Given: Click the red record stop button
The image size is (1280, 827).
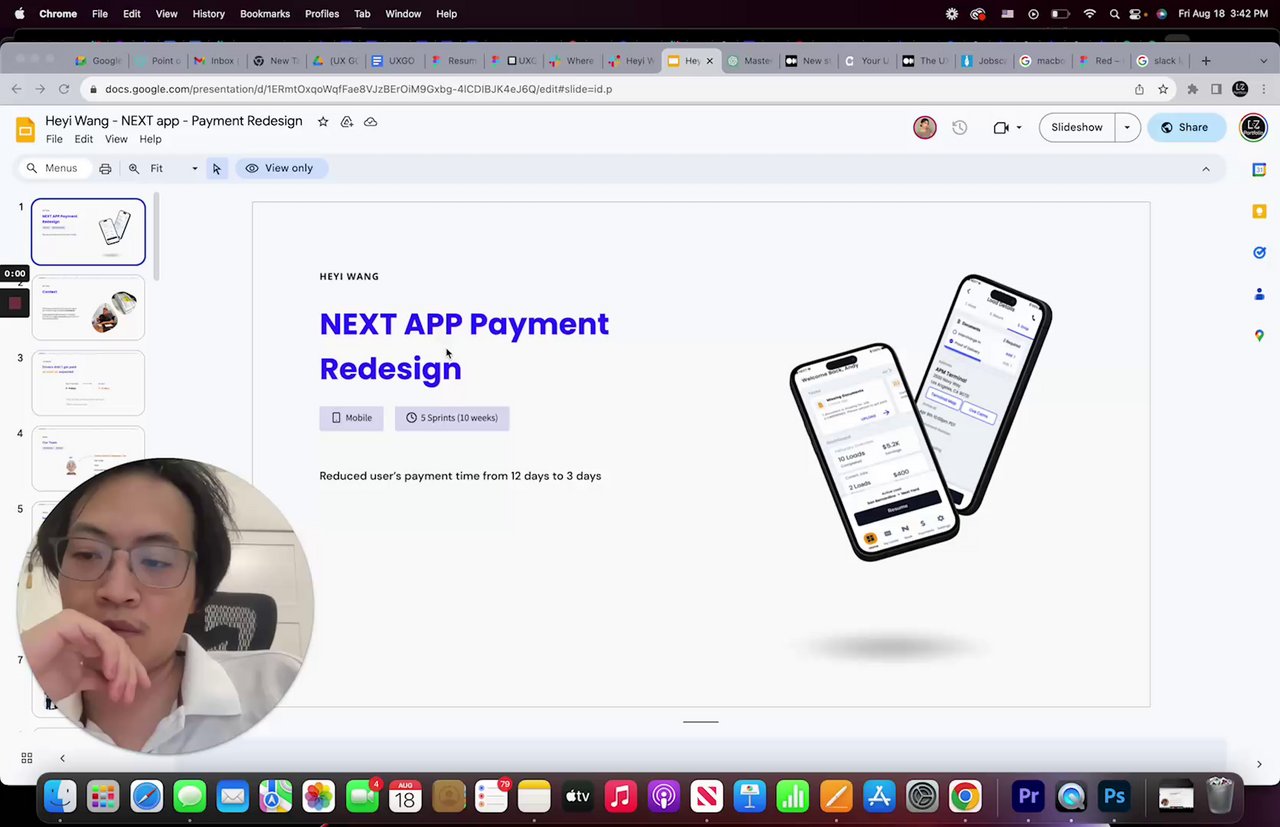Looking at the screenshot, I should pos(14,303).
